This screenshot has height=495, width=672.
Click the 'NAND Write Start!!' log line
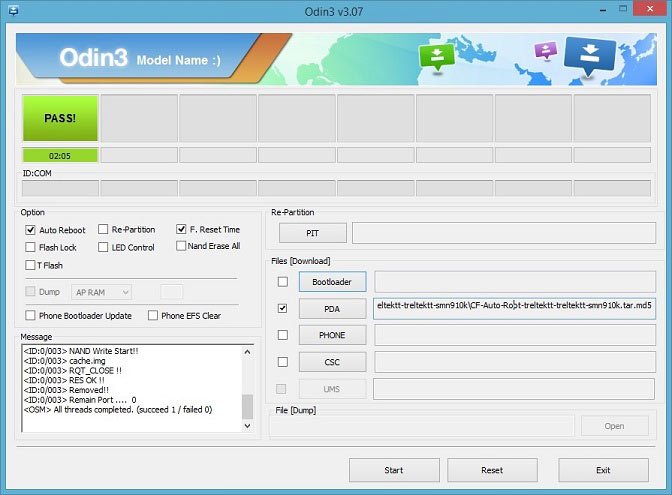tap(81, 351)
